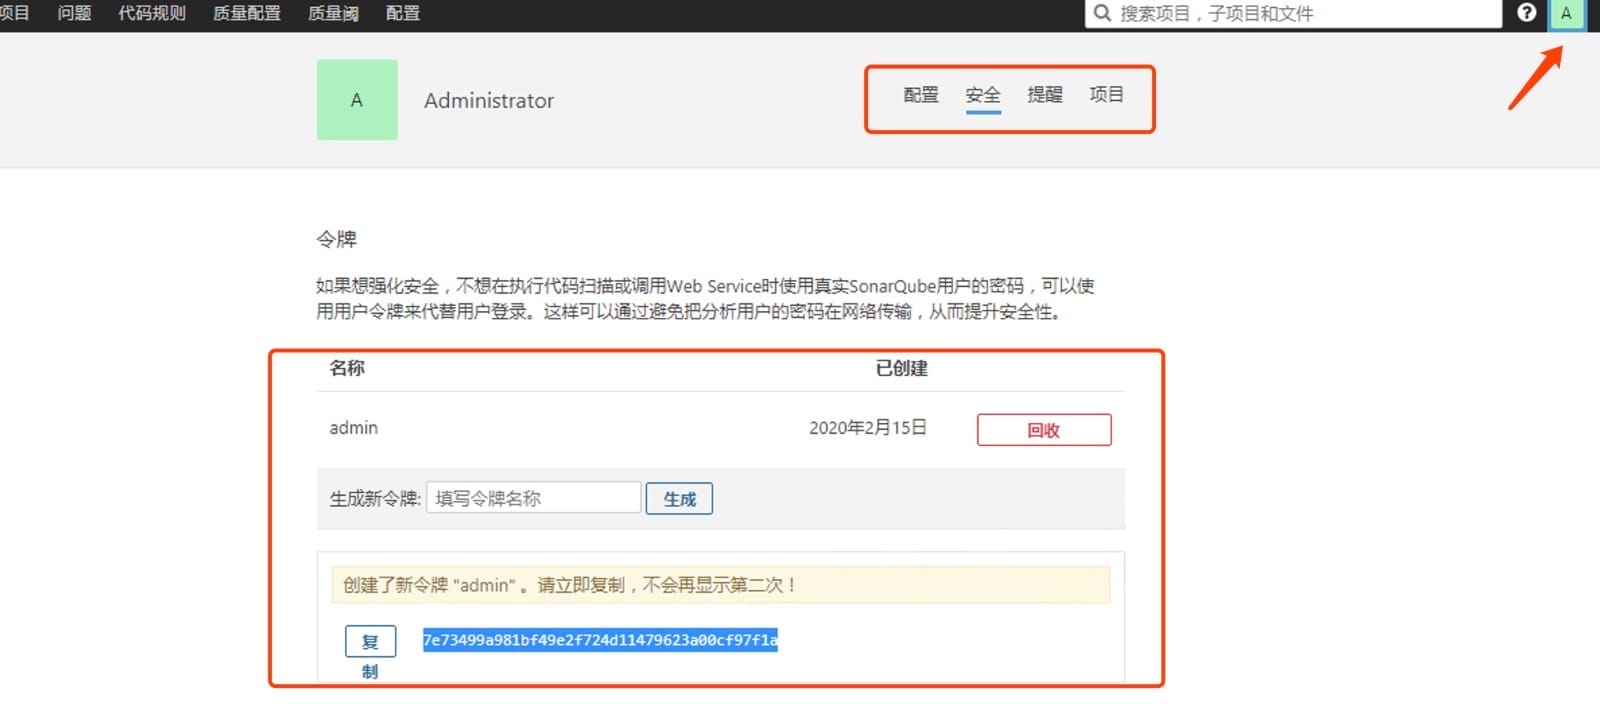The width and height of the screenshot is (1600, 718).
Task: Click the search magnifier icon
Action: [1102, 13]
